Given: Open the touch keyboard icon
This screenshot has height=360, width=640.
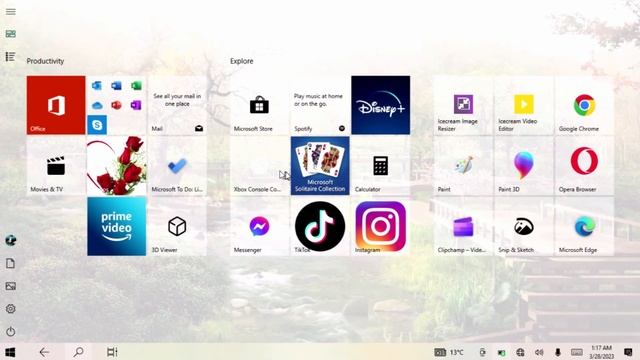Looking at the screenshot, I should coord(577,352).
